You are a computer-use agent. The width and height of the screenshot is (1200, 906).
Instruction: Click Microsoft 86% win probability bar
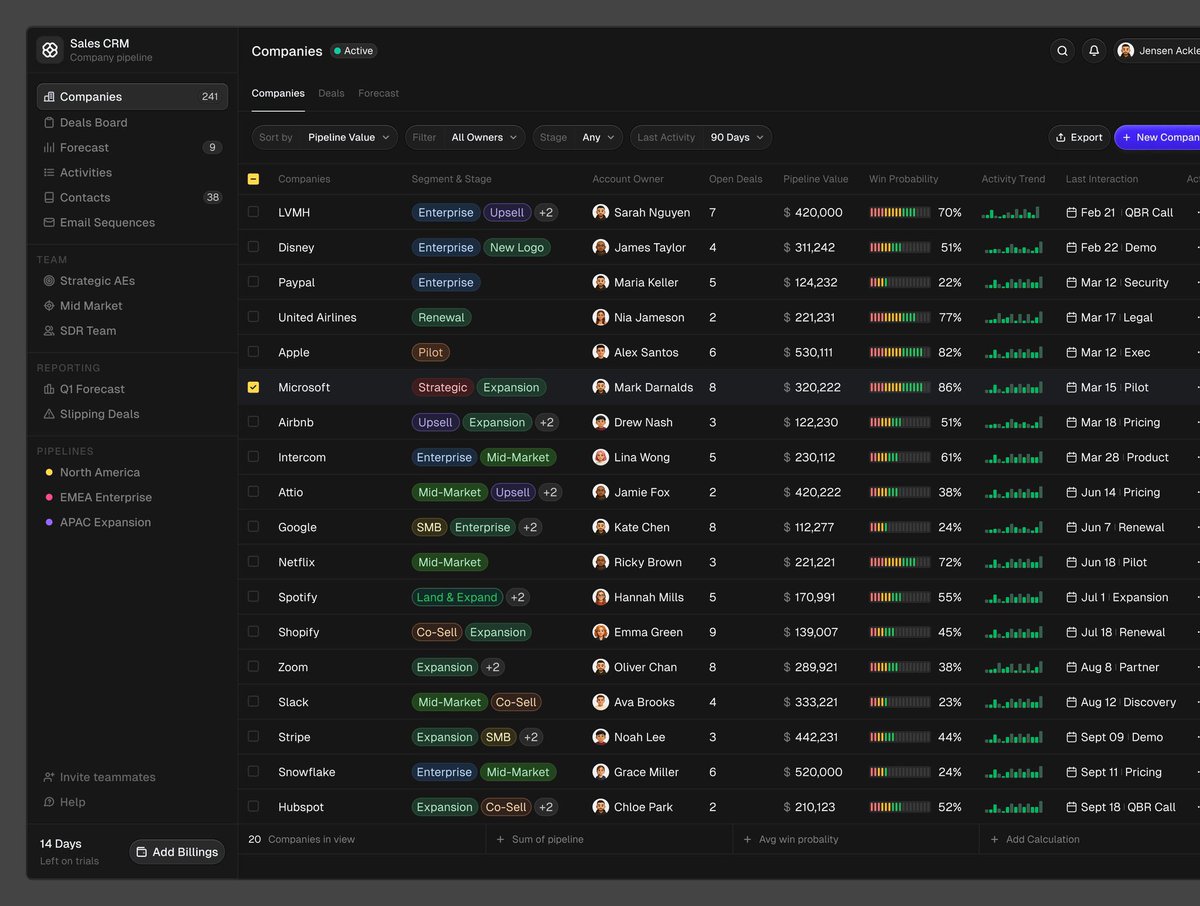click(900, 387)
